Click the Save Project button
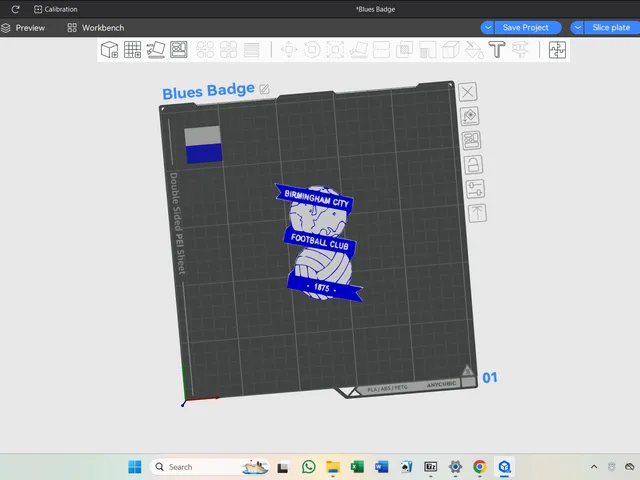Screen dimensions: 640x480 pos(528,28)
